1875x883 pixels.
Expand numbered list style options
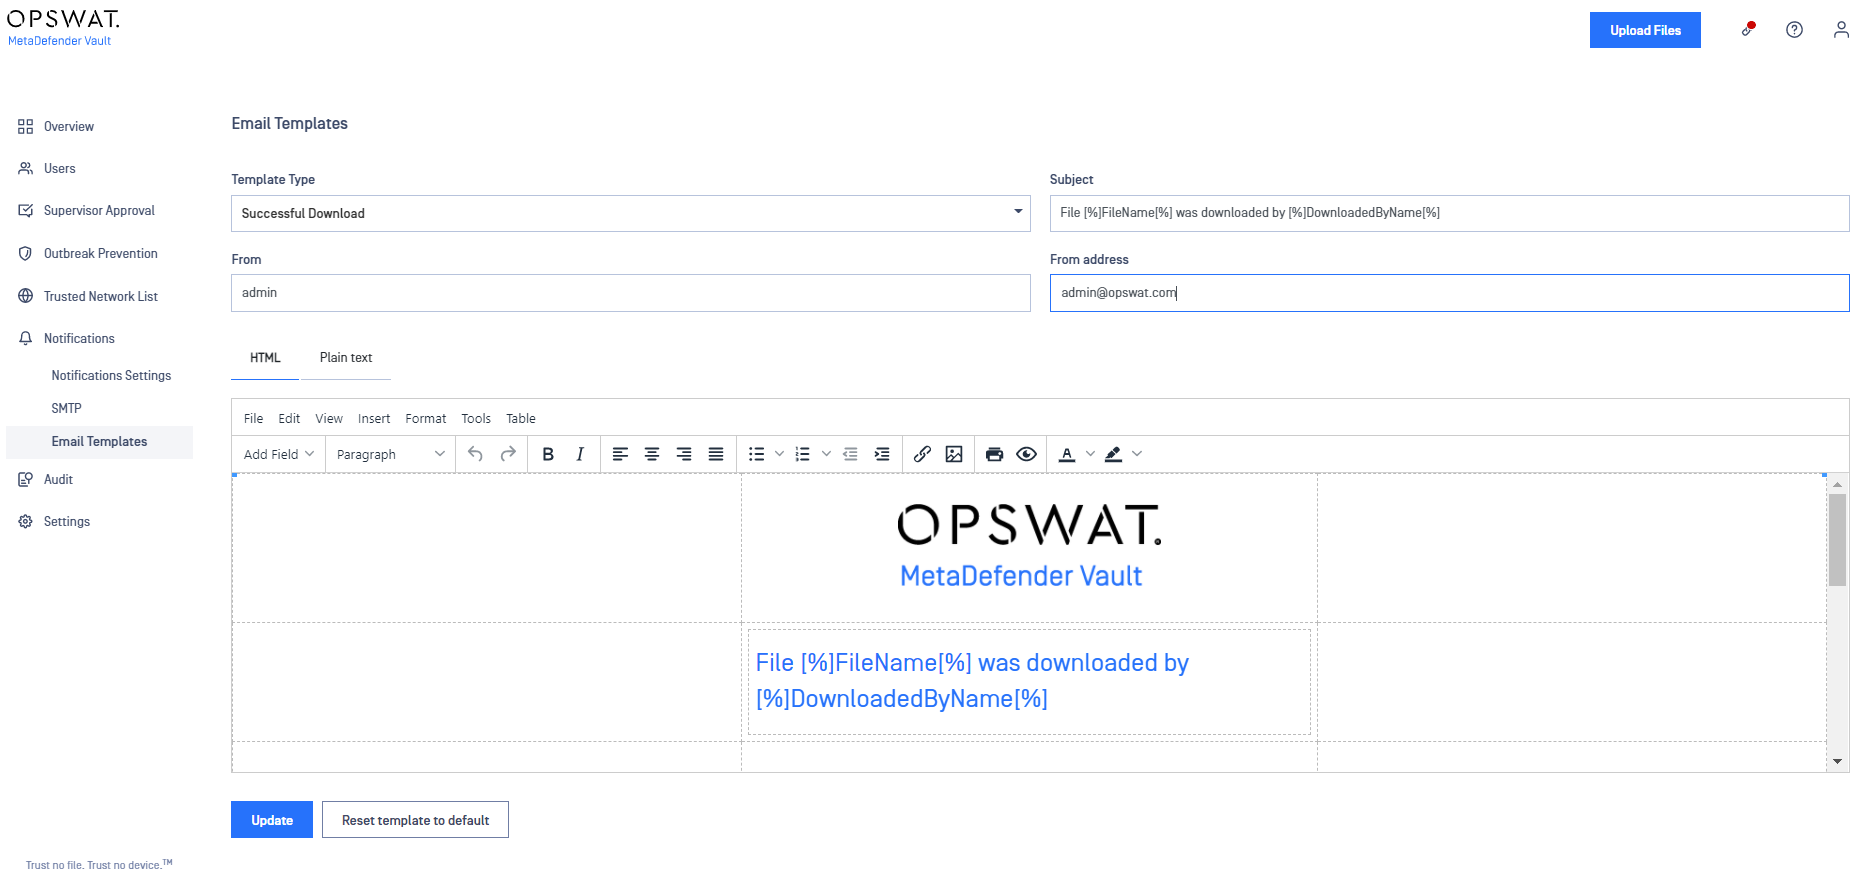click(x=826, y=454)
